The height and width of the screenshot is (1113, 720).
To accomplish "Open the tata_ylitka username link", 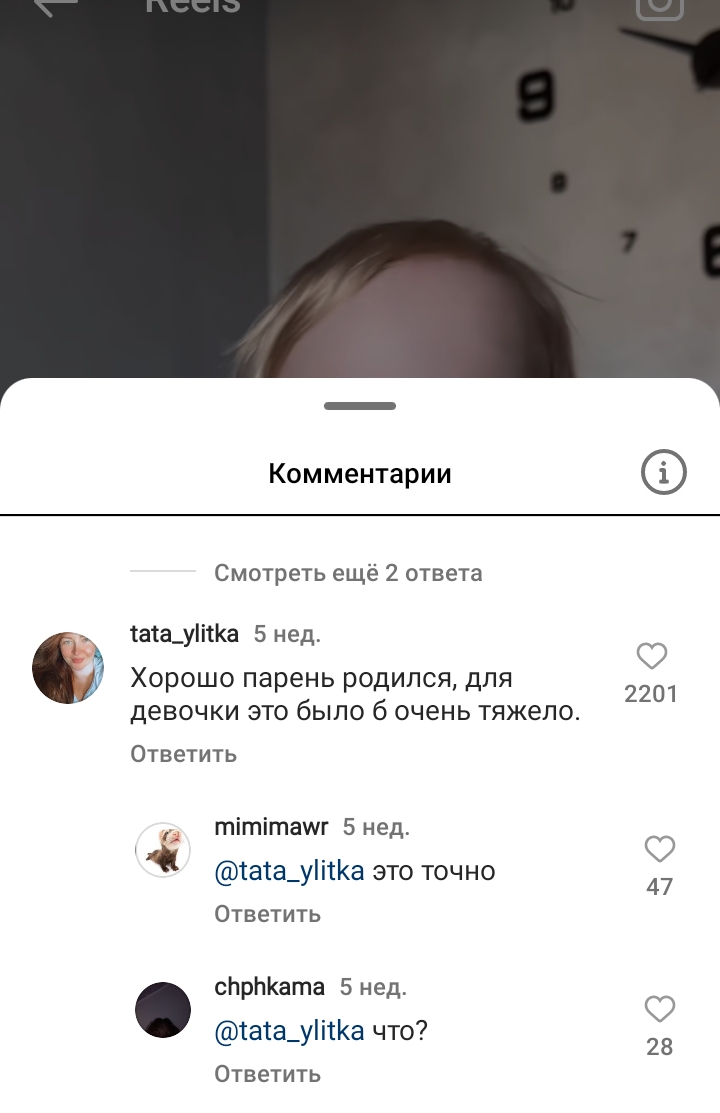I will pos(185,634).
